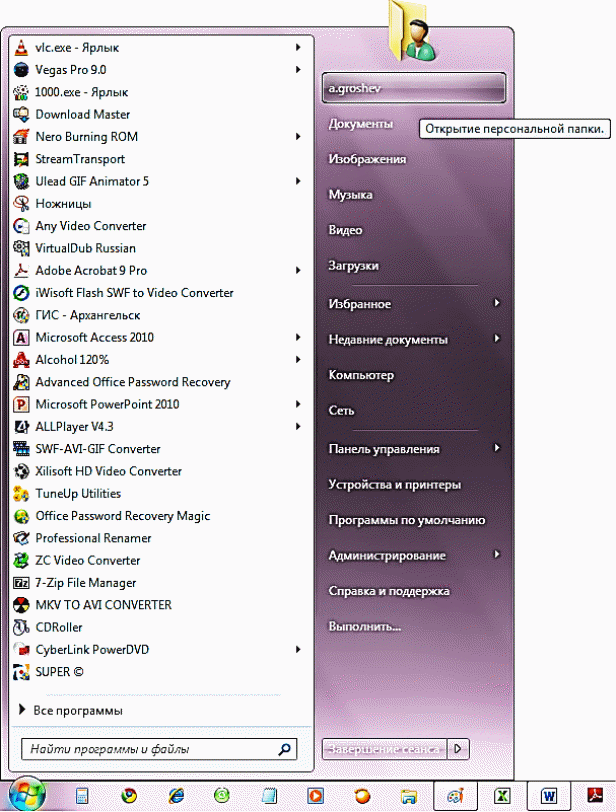Click the user account picture

412,33
